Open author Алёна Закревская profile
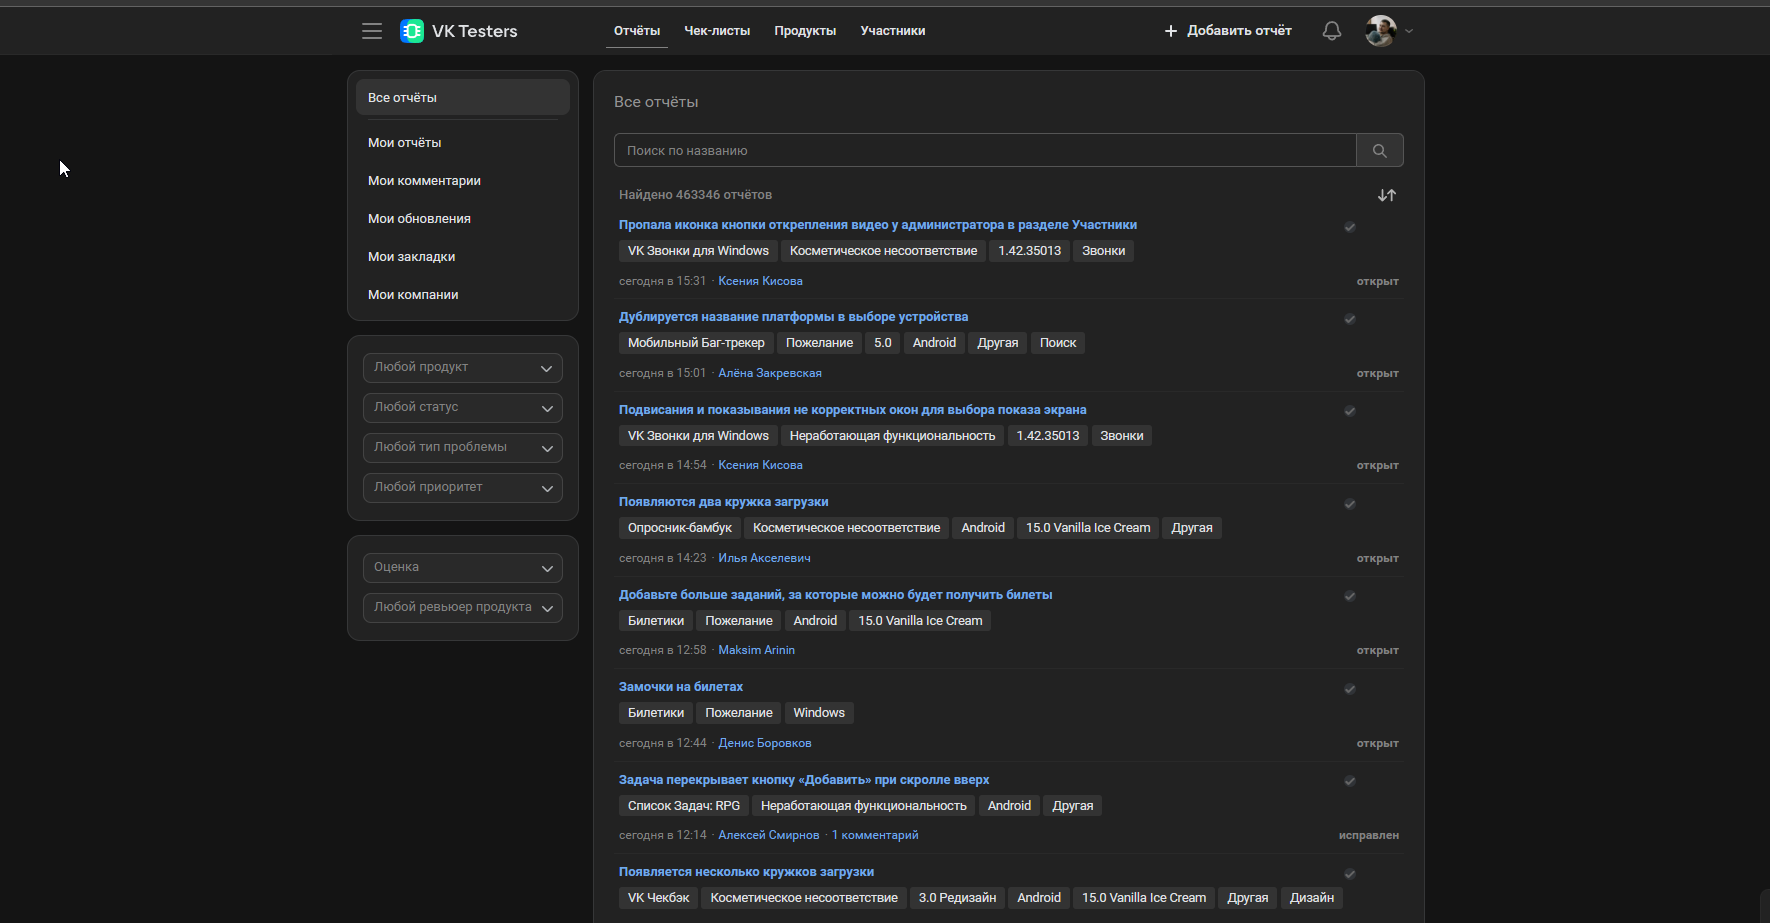 [x=770, y=373]
